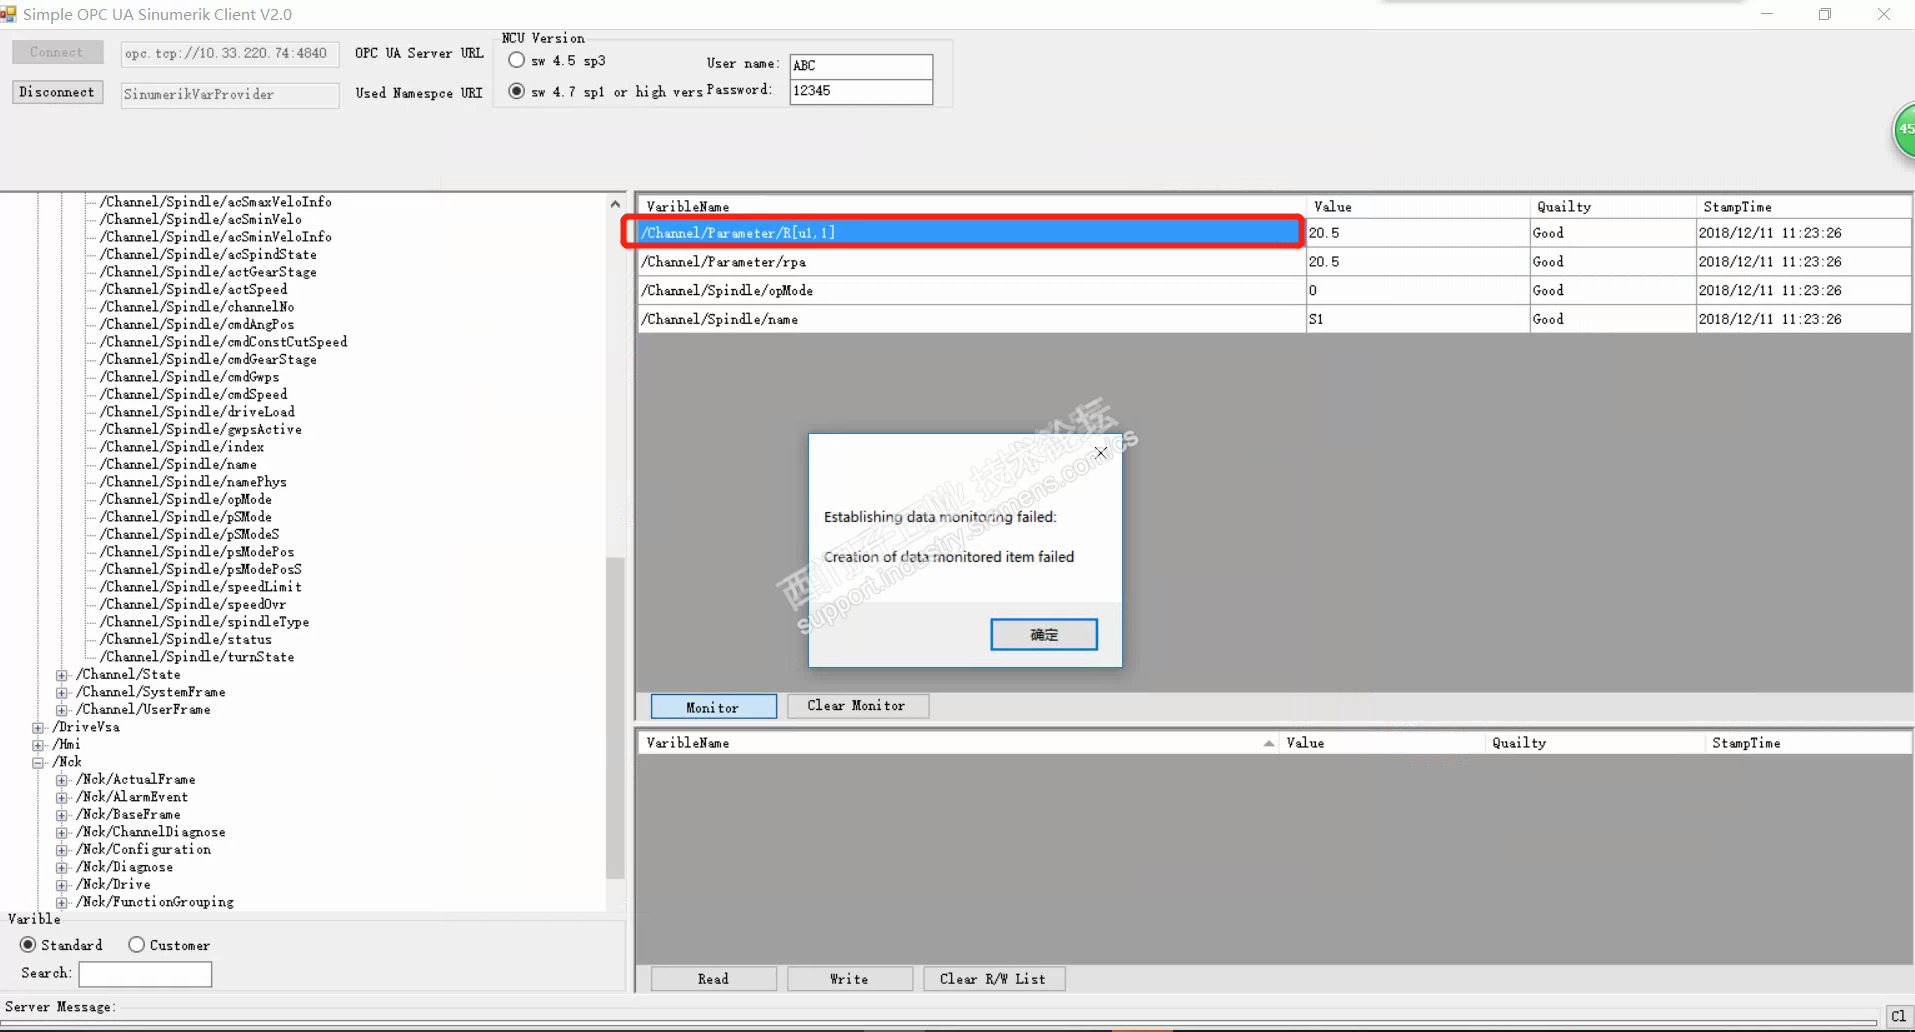Screen dimensions: 1915x1032
Task: Select /Channel/Spindle/channelNo in the tree
Action: coord(196,307)
